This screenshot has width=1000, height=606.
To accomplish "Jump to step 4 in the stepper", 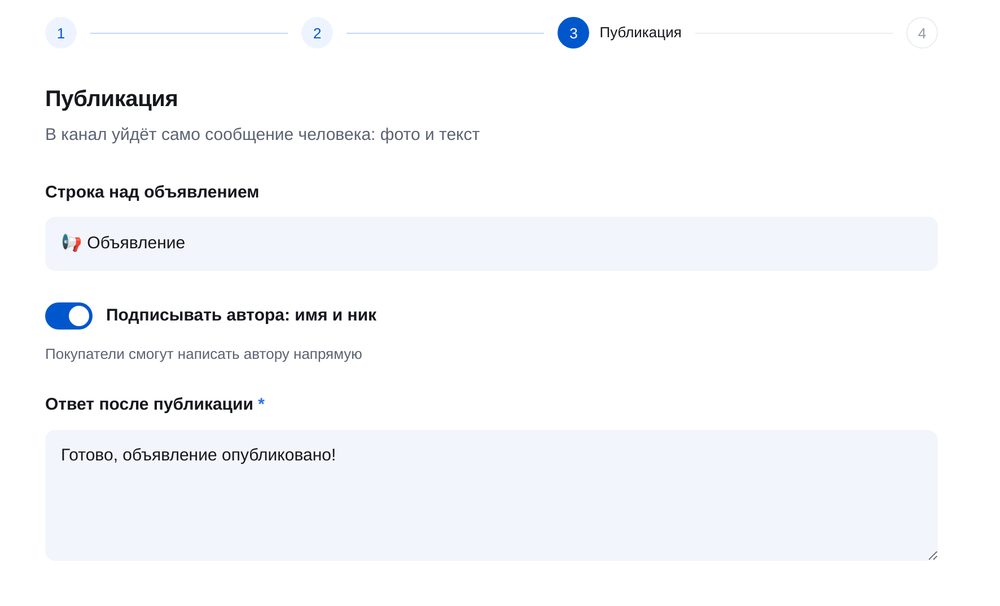I will click(922, 33).
